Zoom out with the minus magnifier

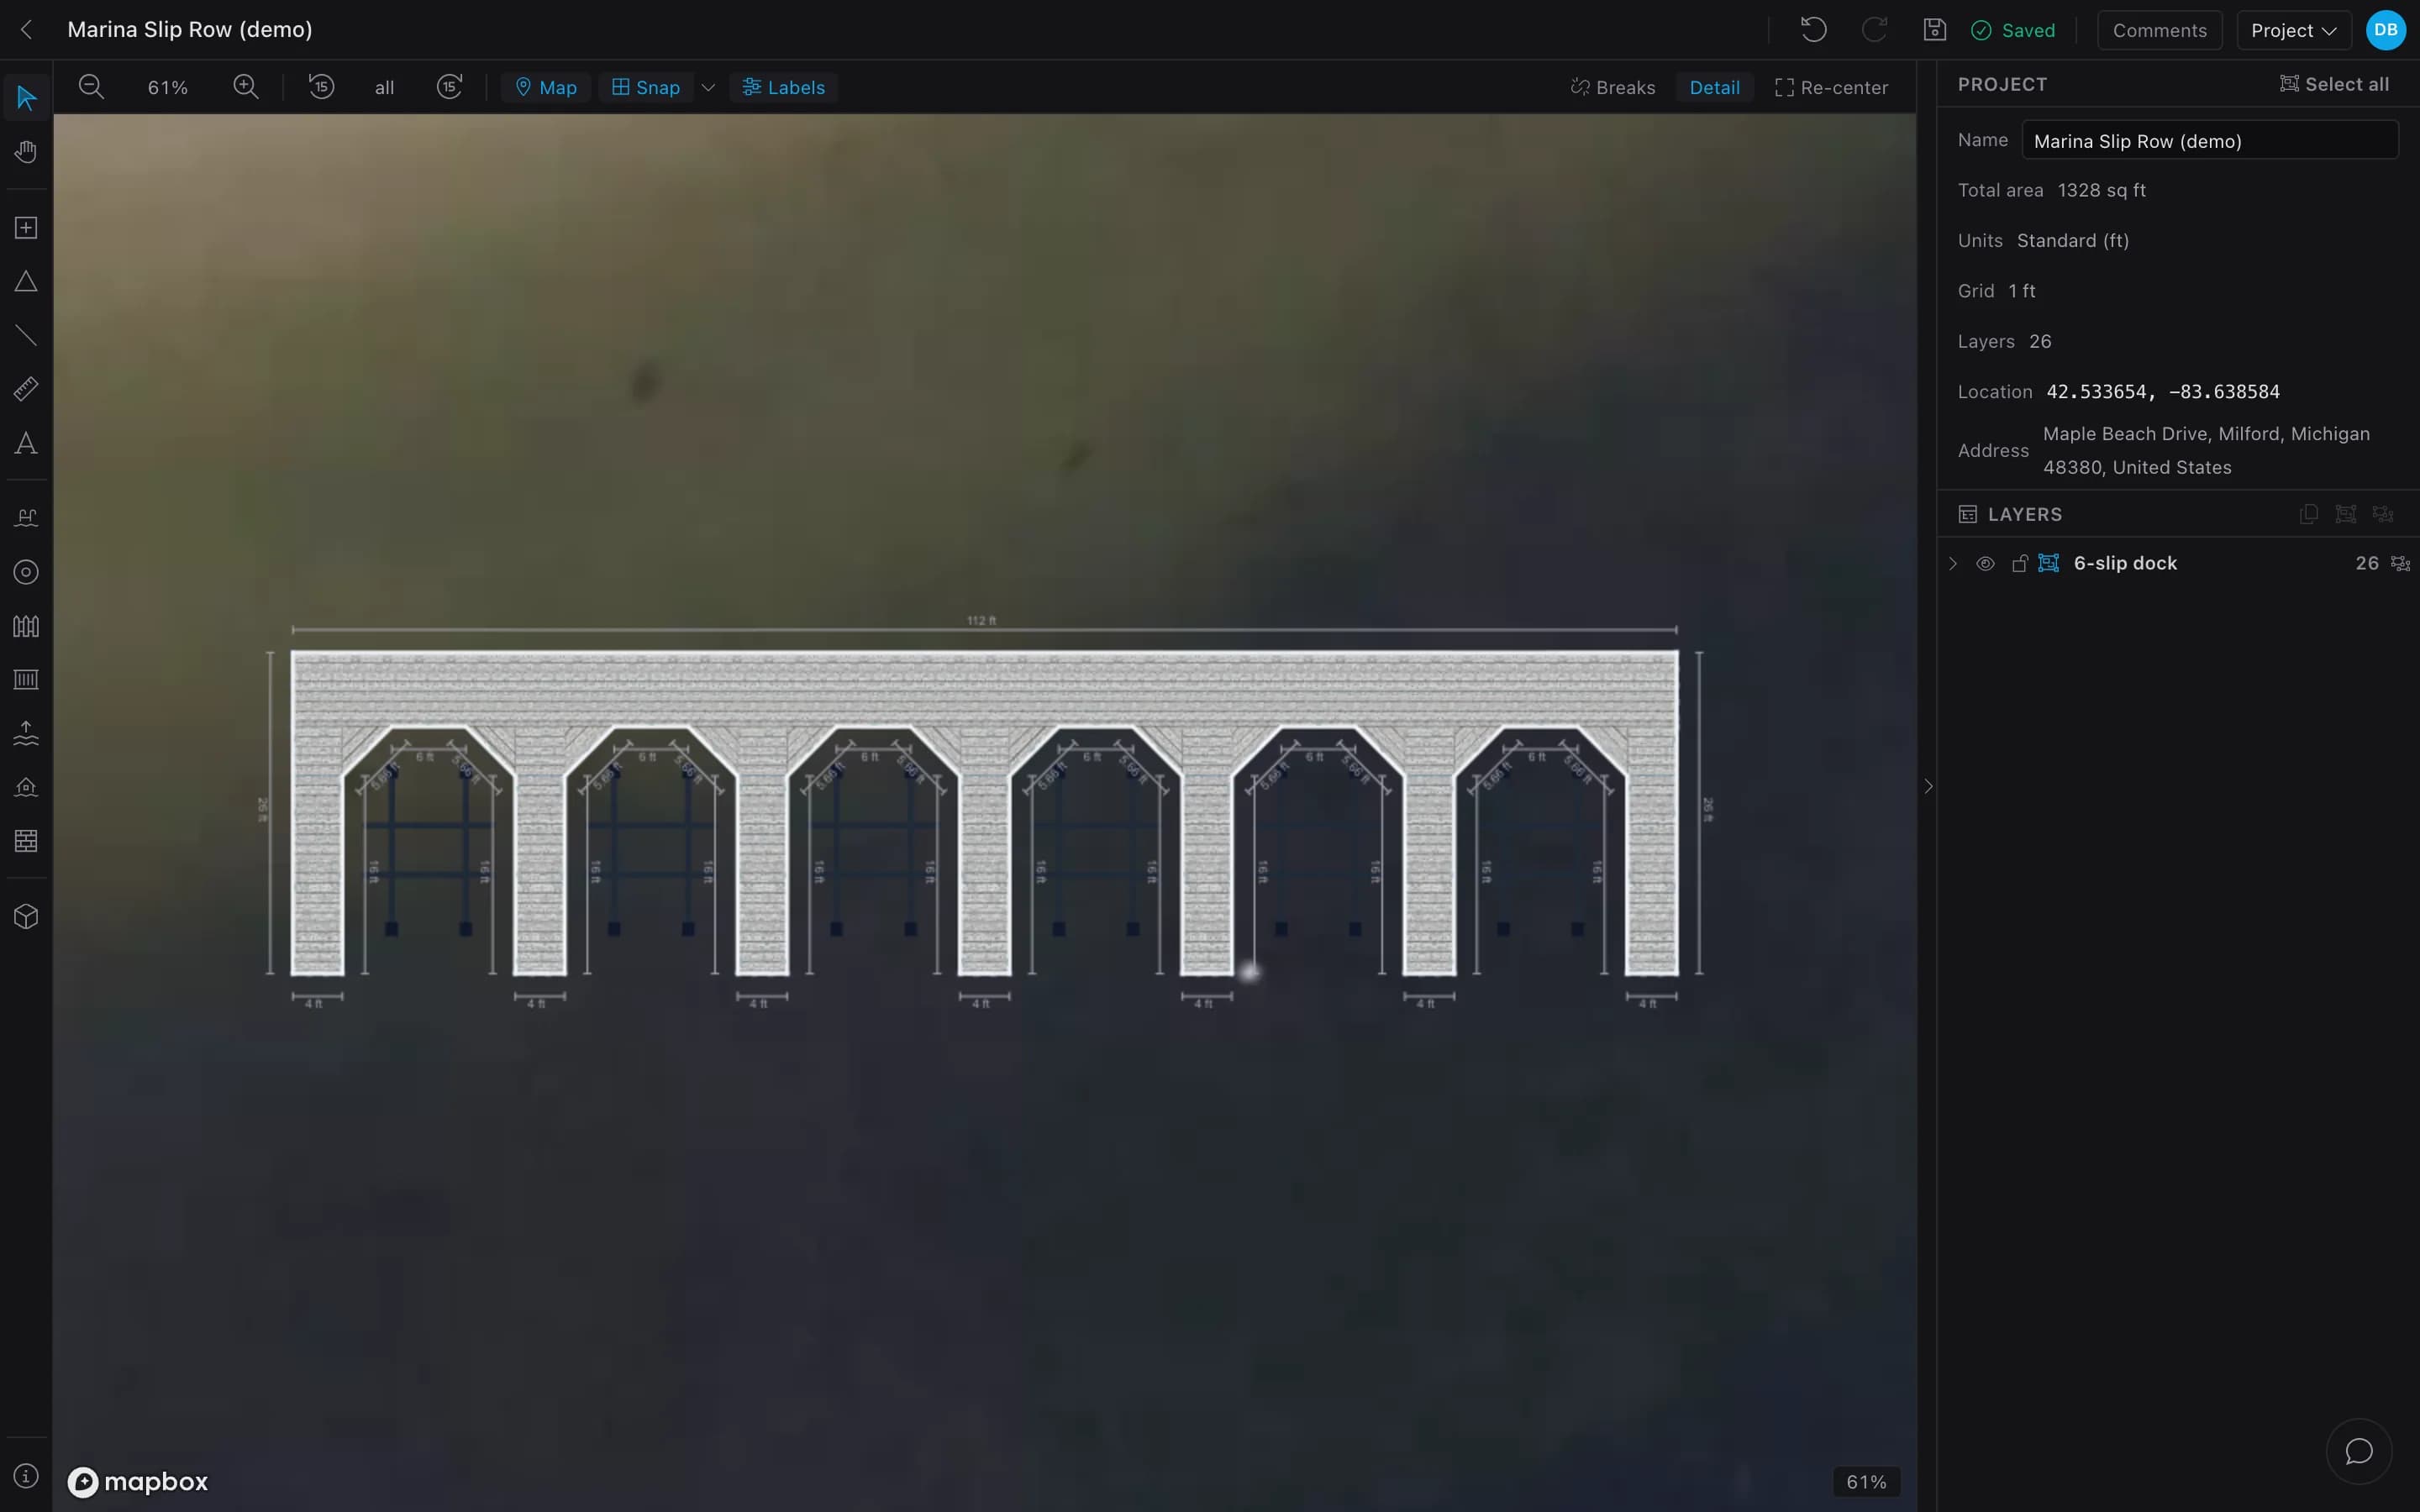click(91, 87)
